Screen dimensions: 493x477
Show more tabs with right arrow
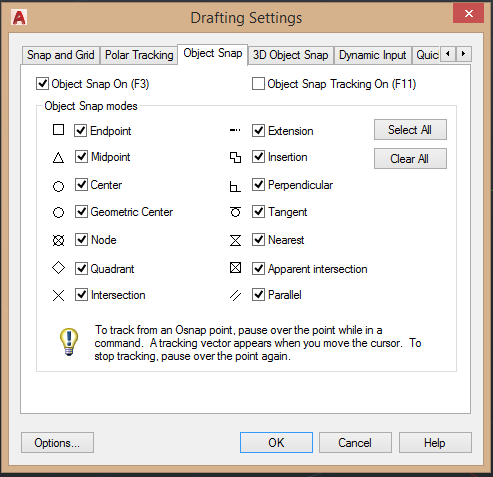(x=464, y=54)
